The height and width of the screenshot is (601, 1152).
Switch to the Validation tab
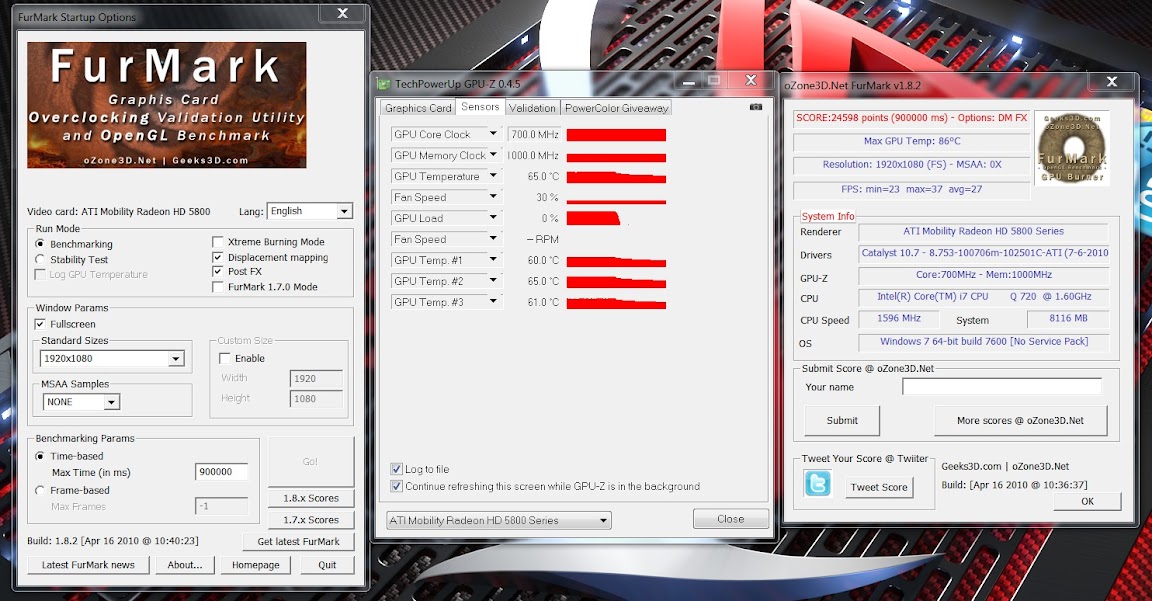(x=532, y=108)
